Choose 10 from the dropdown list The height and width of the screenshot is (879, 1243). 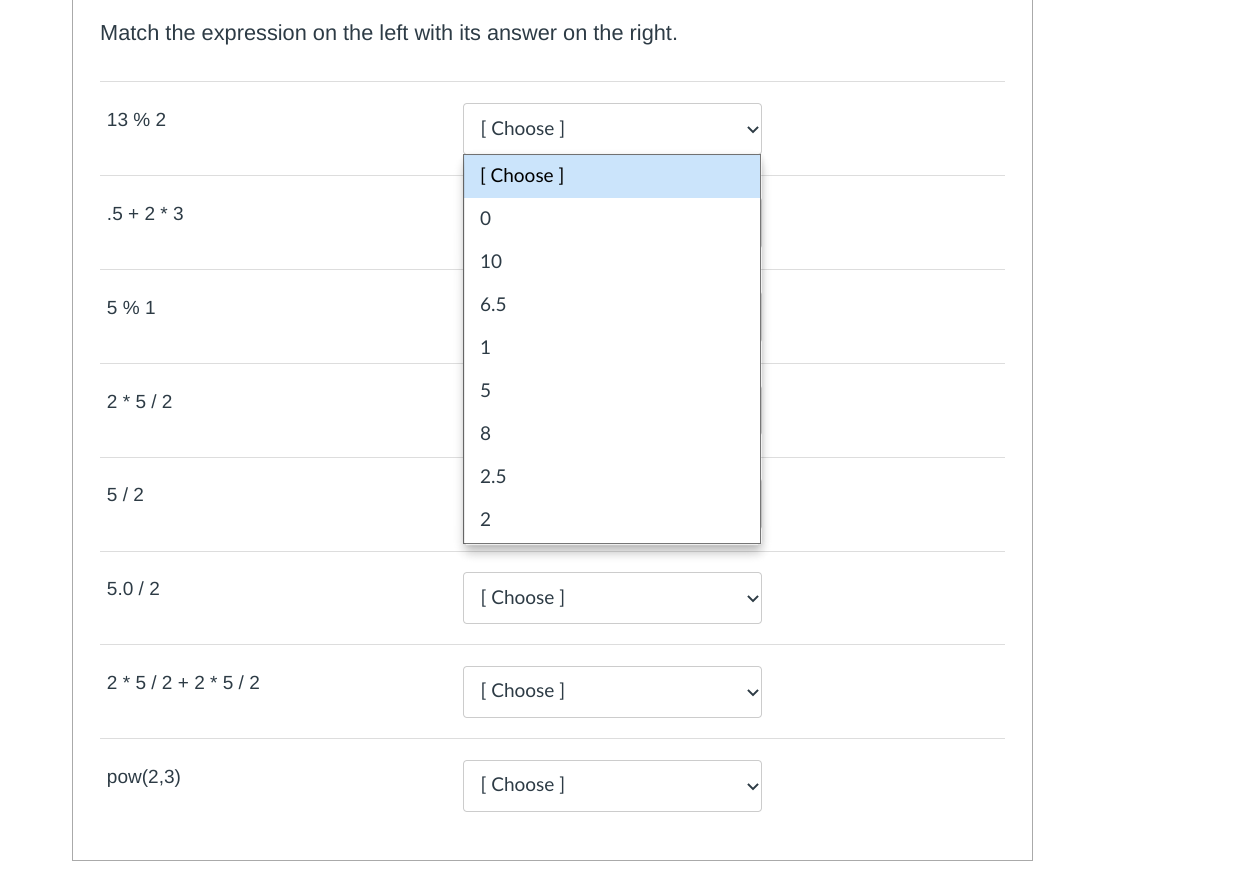point(611,262)
